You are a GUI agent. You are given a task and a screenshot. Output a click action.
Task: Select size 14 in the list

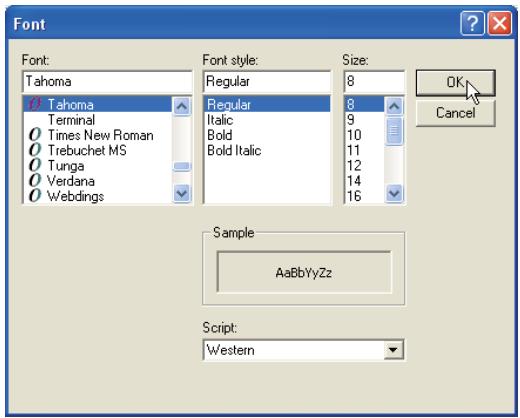coord(364,181)
